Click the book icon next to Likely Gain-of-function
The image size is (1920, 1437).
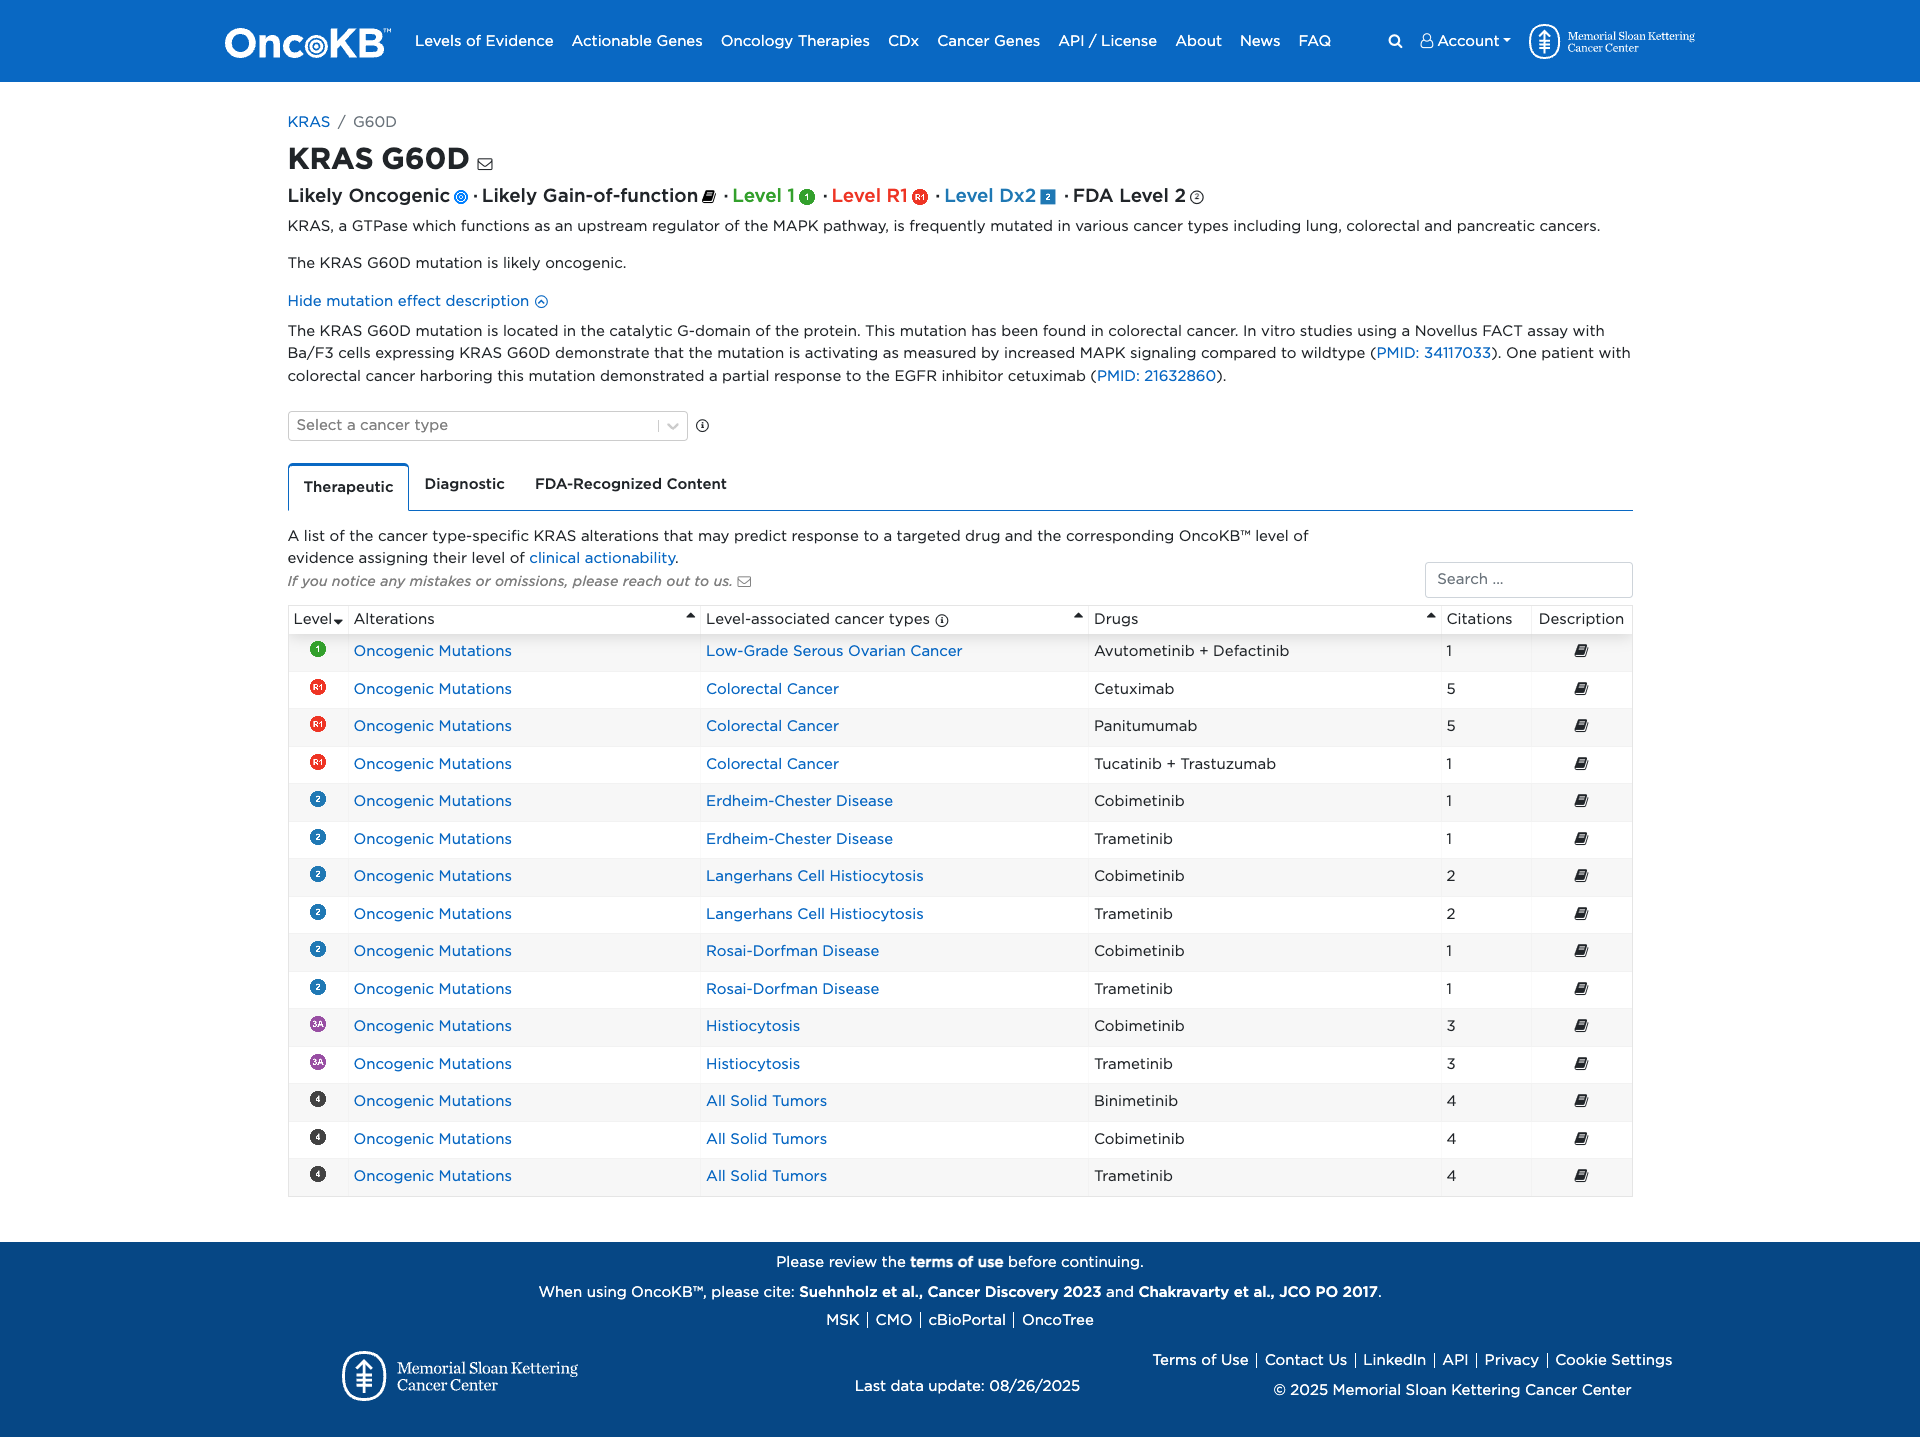tap(709, 197)
